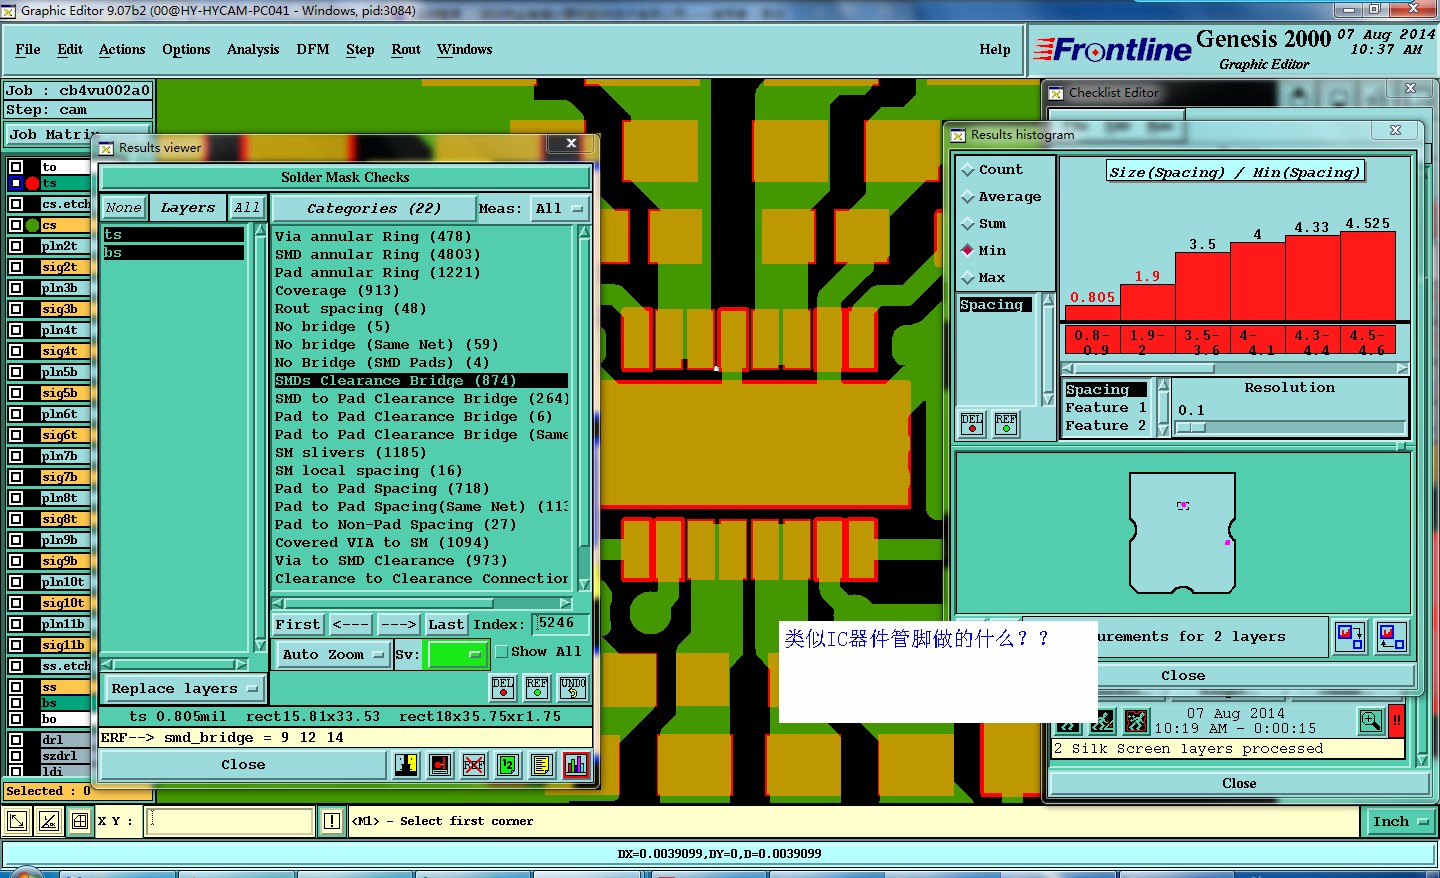
Task: Click green running-man icon in Checklist Editor
Action: 1102,721
